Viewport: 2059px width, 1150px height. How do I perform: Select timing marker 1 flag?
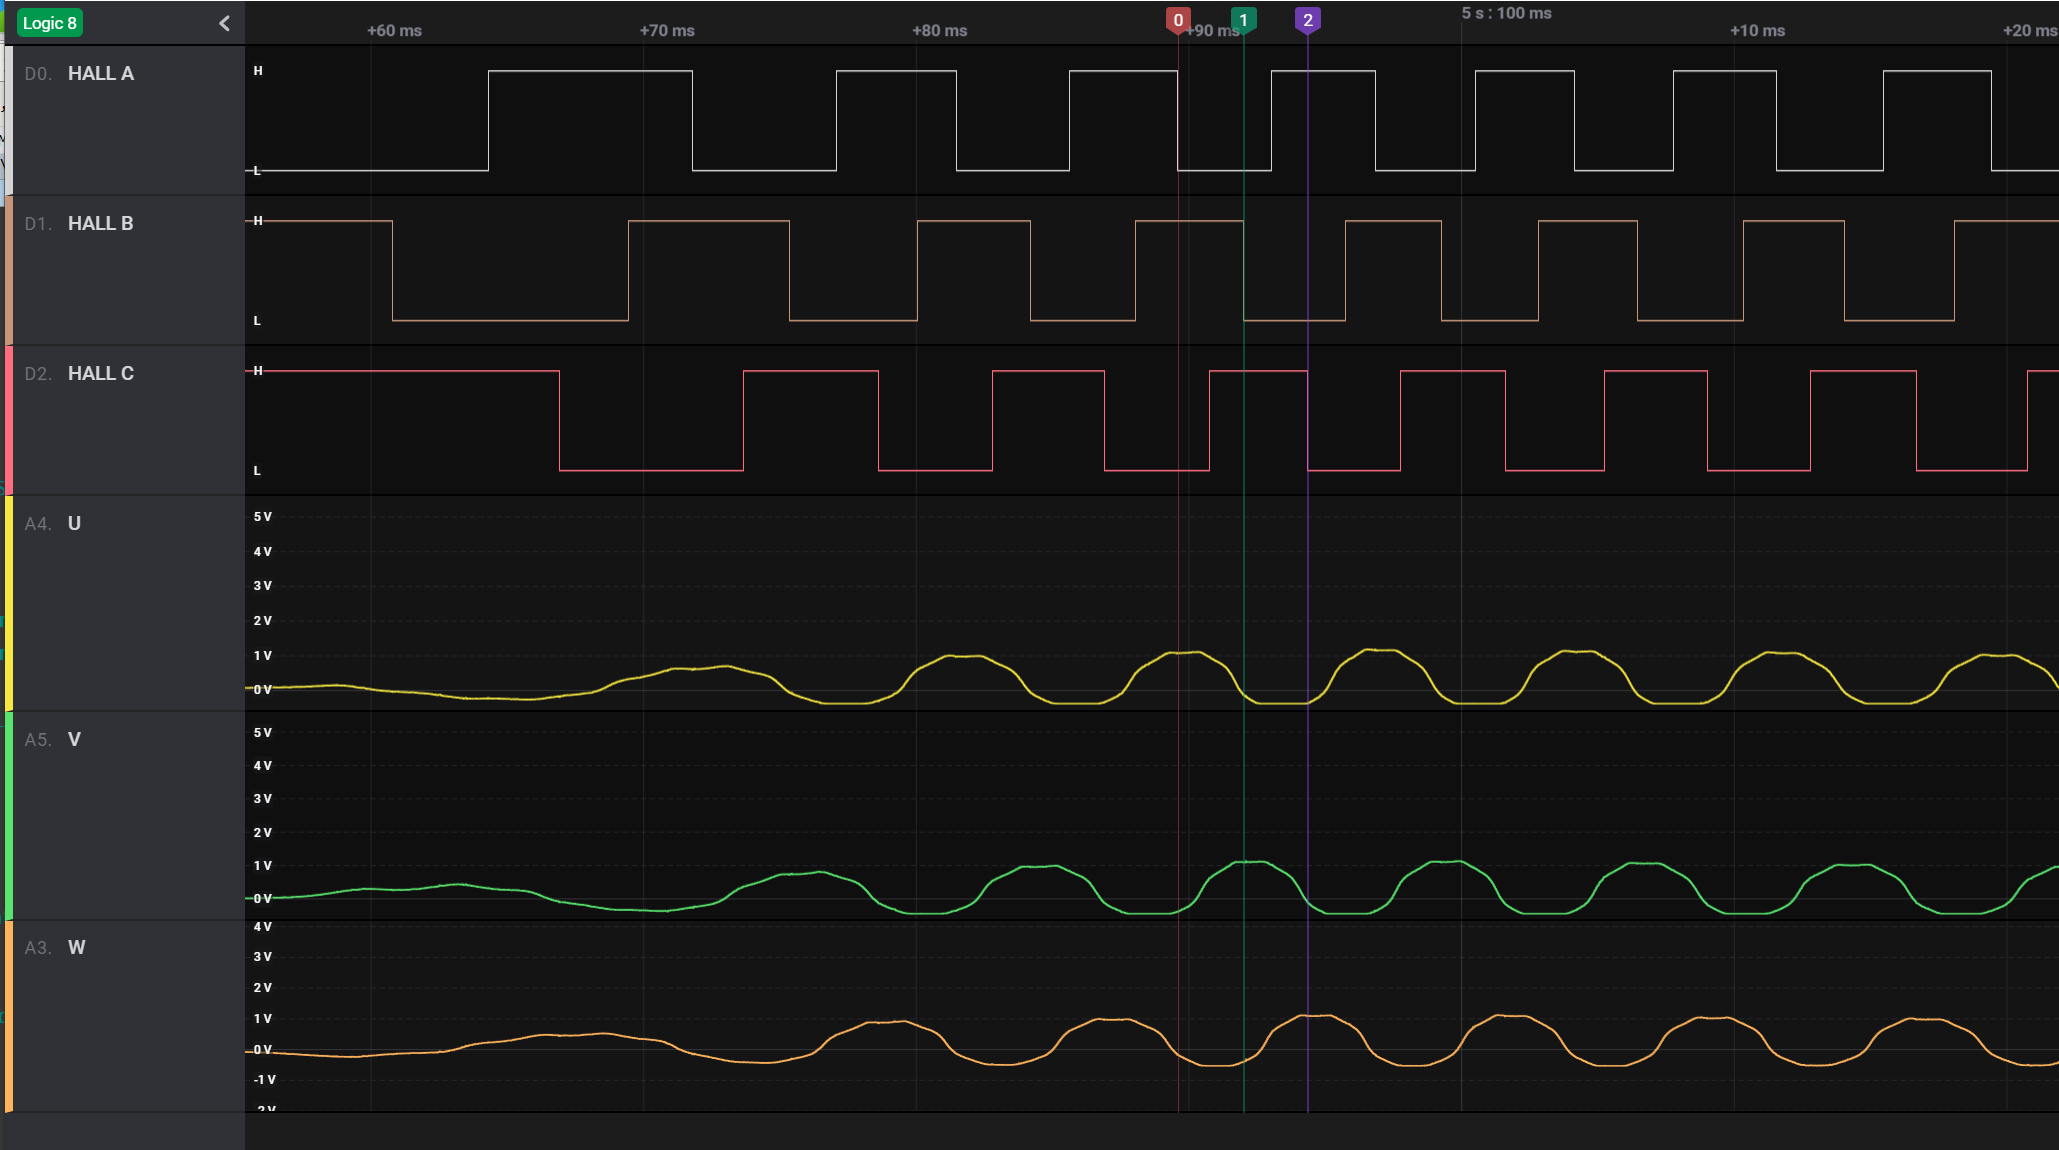tap(1243, 21)
